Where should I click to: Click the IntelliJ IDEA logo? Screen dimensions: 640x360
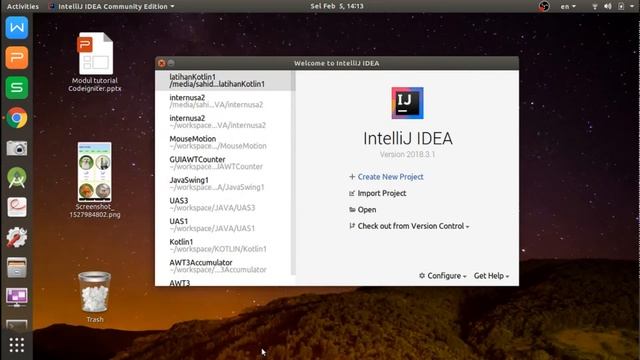click(x=407, y=103)
